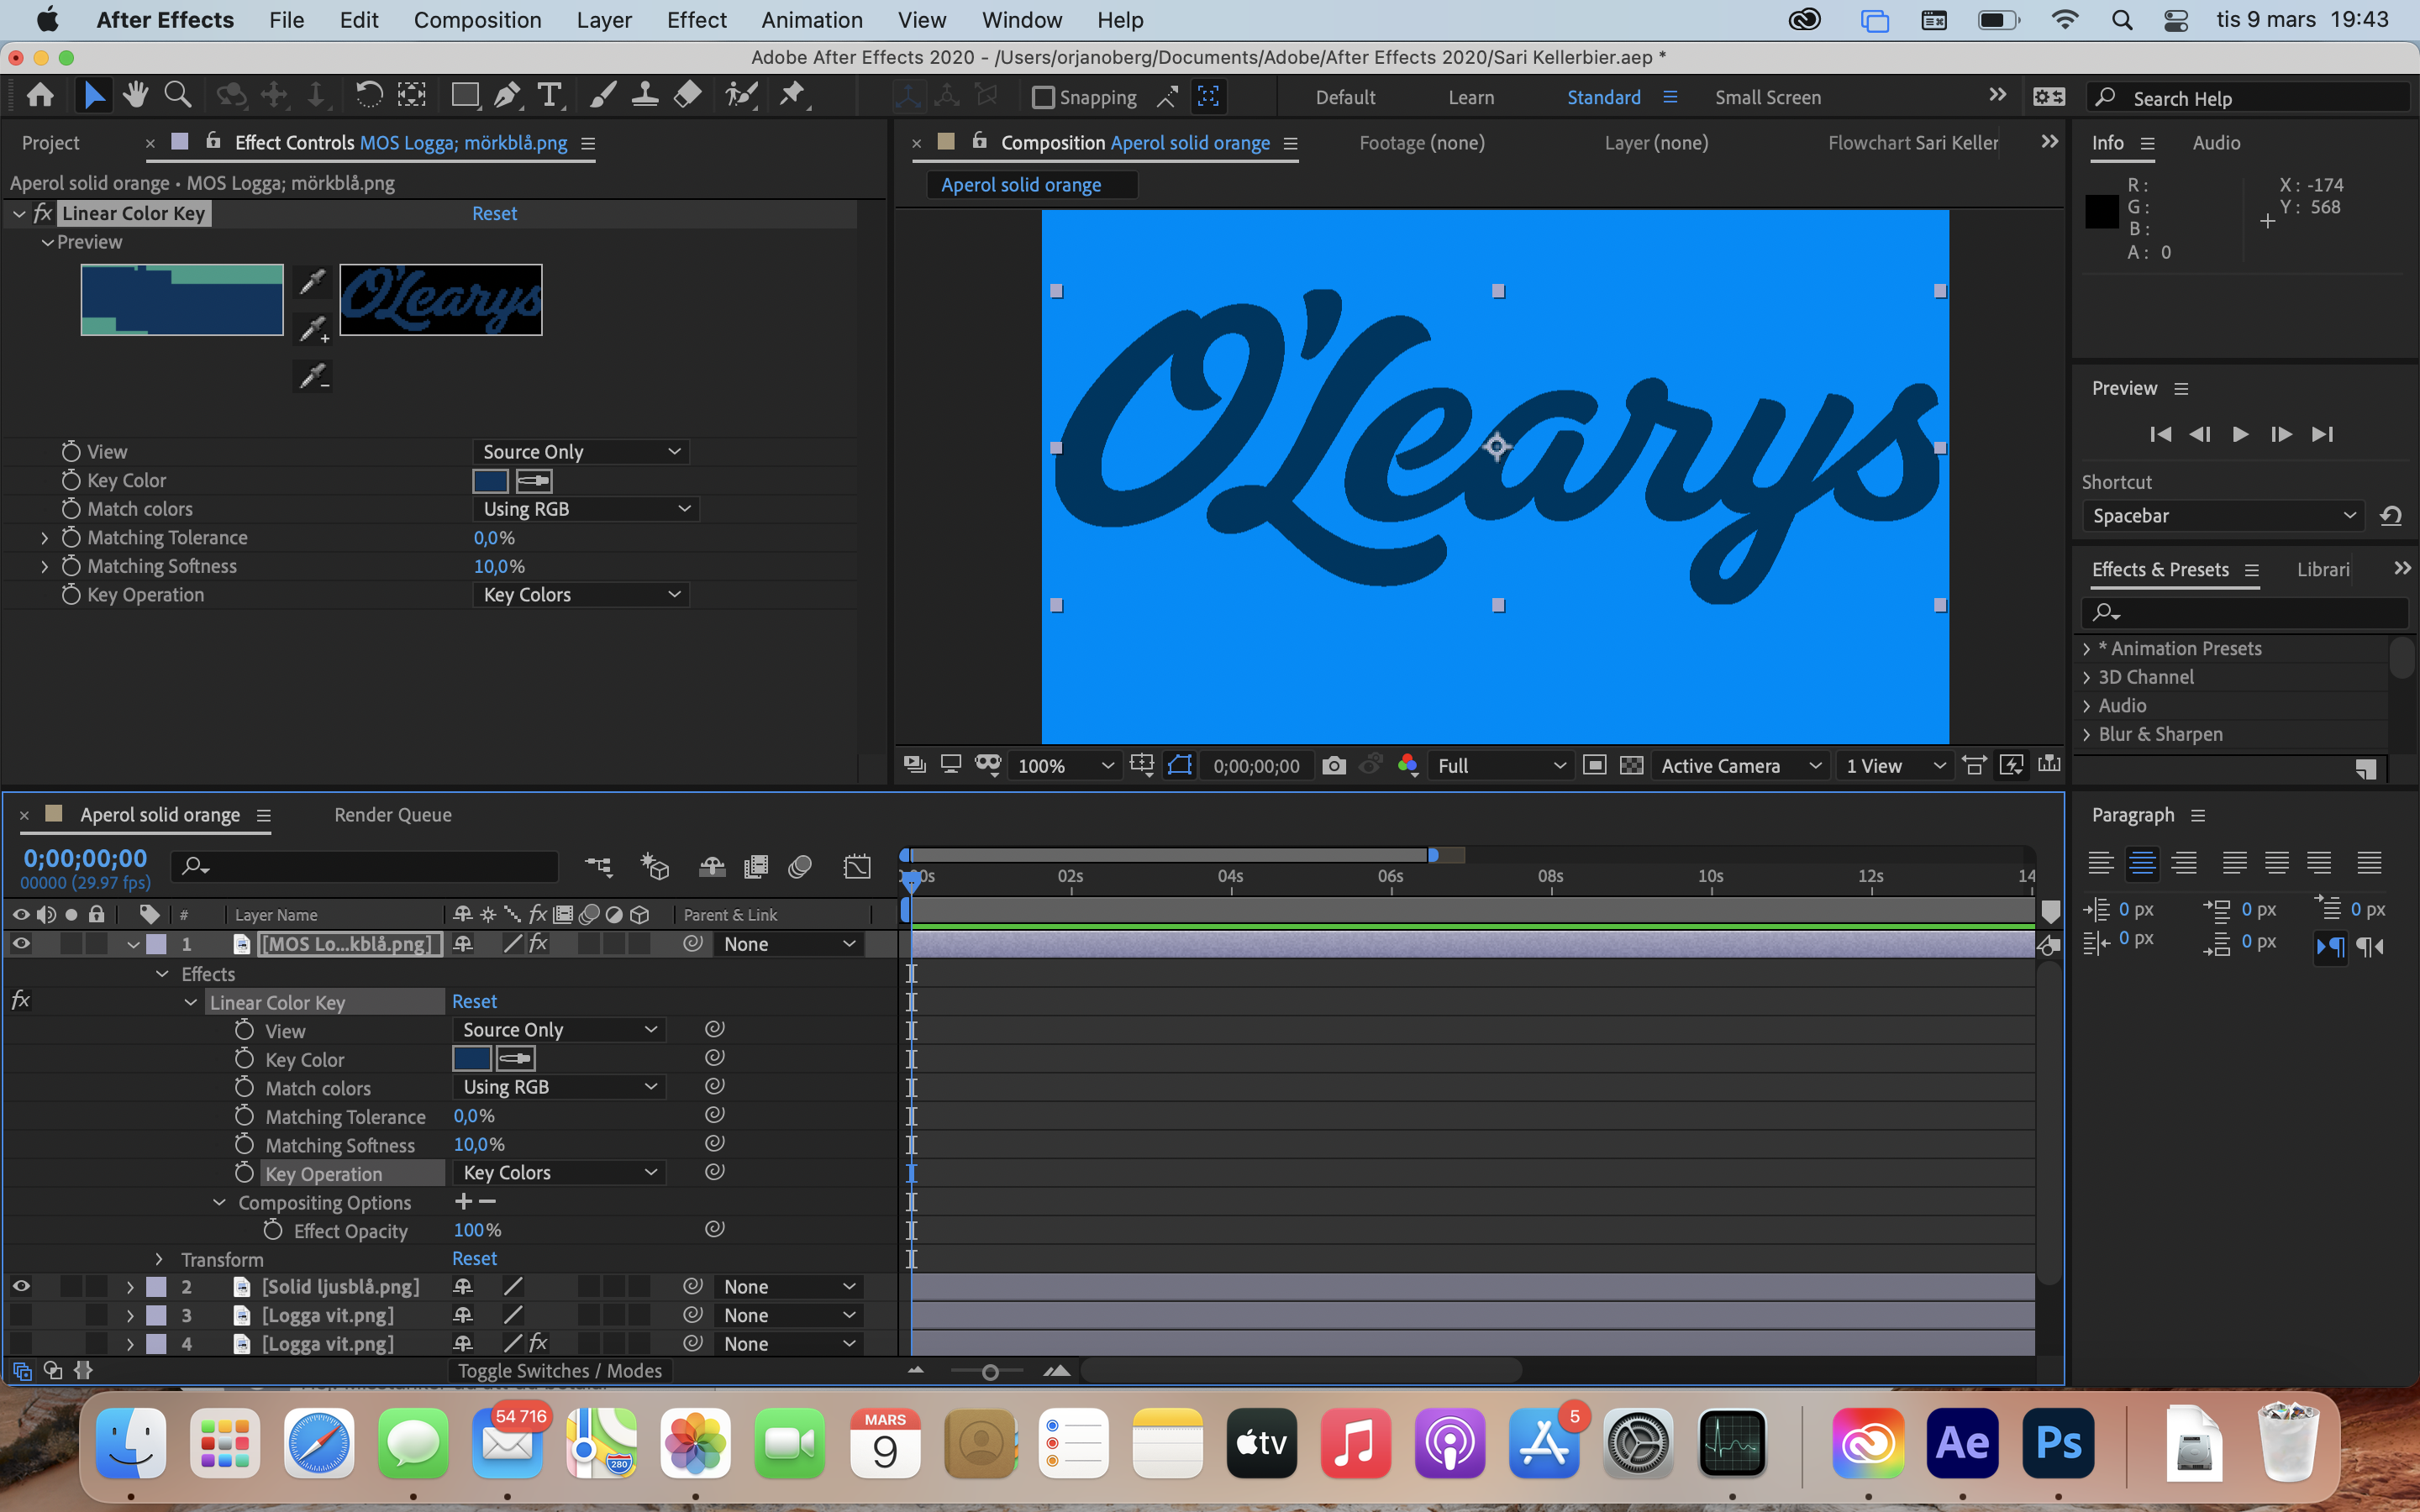This screenshot has width=2420, height=1512.
Task: Switch to the Render Queue tab
Action: coord(393,815)
